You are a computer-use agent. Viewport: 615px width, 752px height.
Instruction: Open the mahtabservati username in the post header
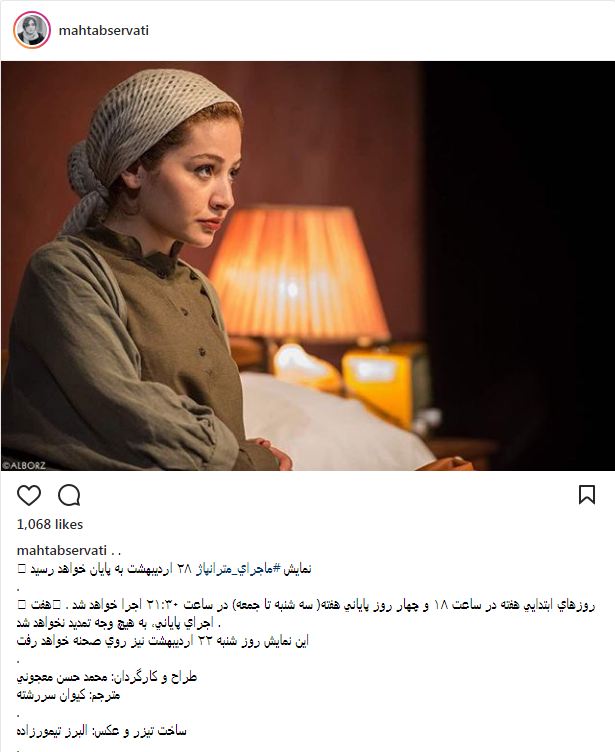point(104,30)
